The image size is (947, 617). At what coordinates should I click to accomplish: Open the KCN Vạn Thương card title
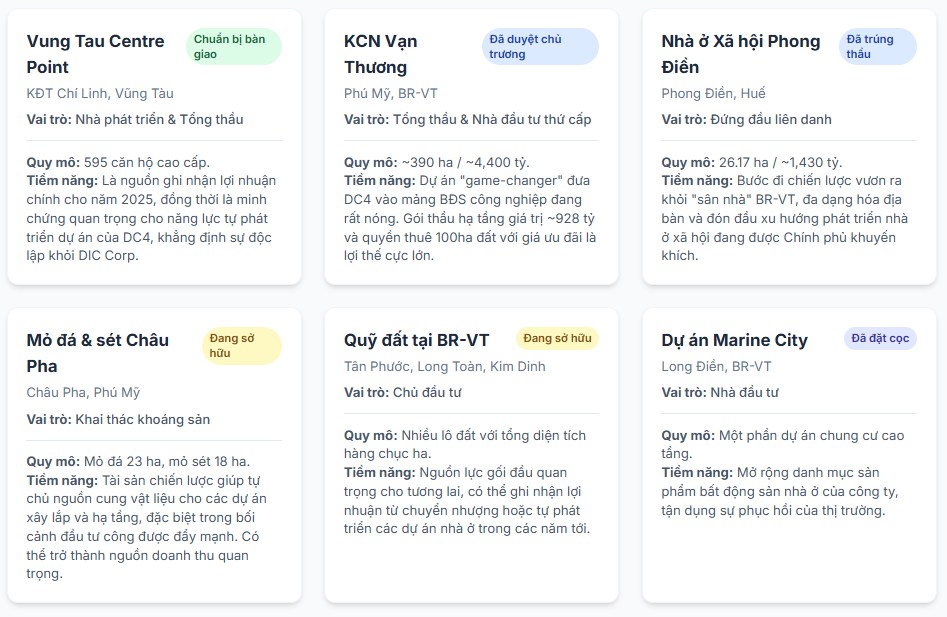point(381,54)
